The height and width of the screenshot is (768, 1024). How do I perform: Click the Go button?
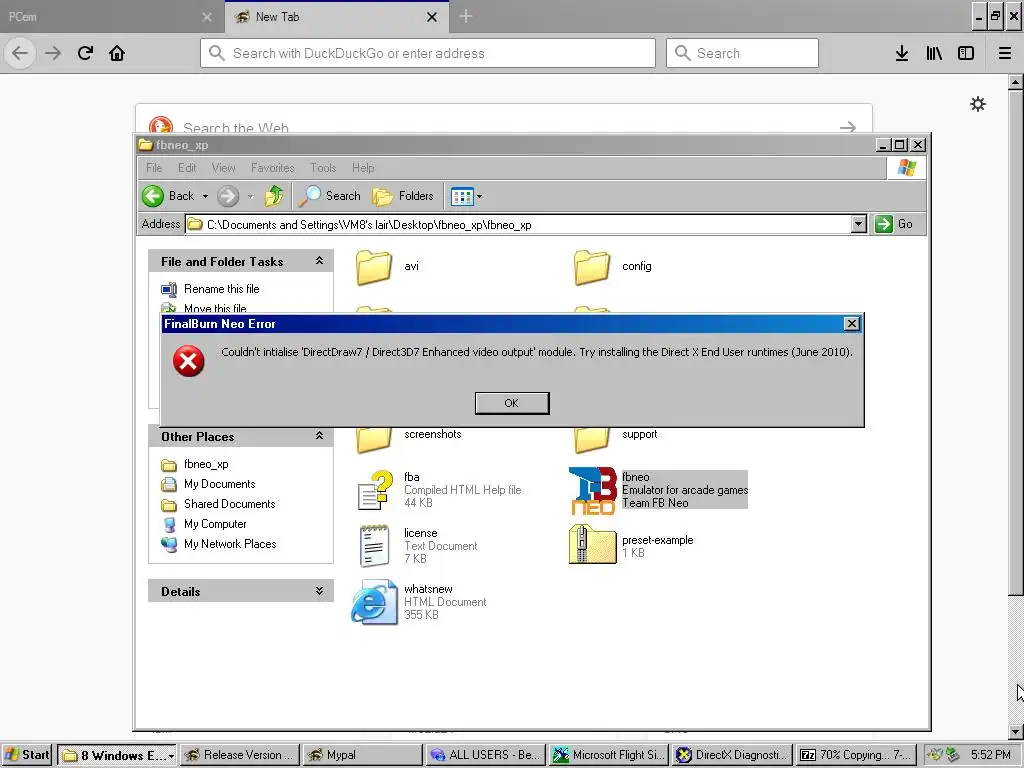(894, 224)
